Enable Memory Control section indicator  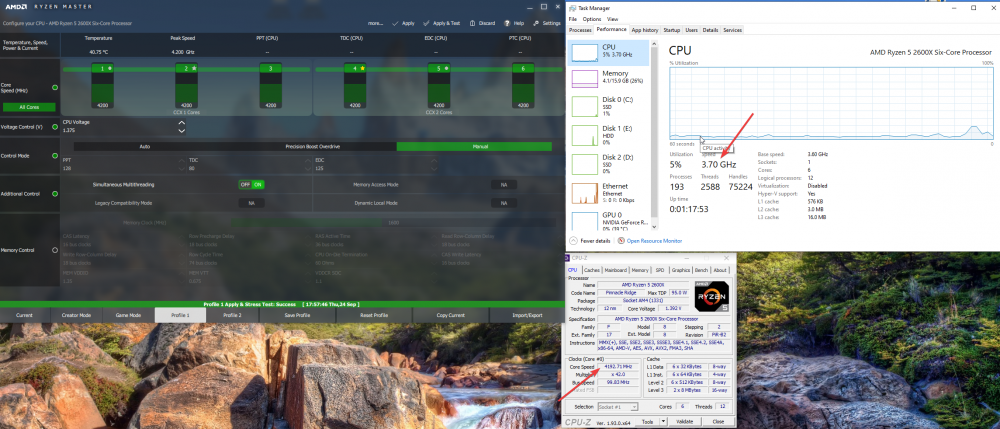tap(55, 251)
